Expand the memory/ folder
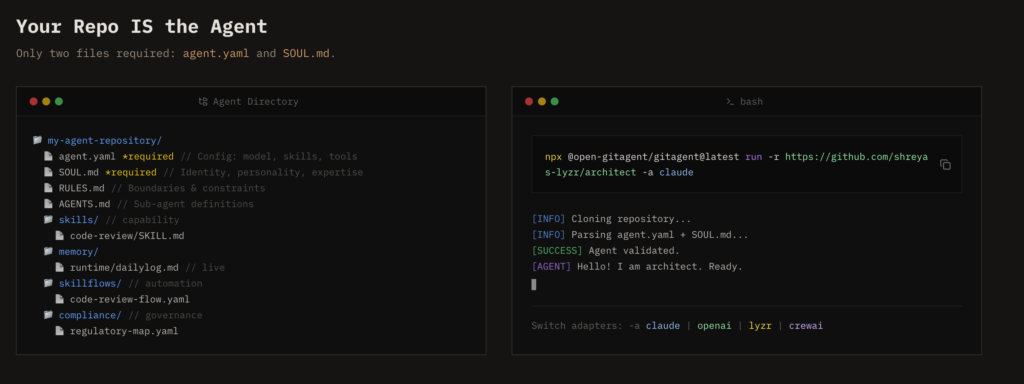This screenshot has width=1024, height=384. point(78,251)
